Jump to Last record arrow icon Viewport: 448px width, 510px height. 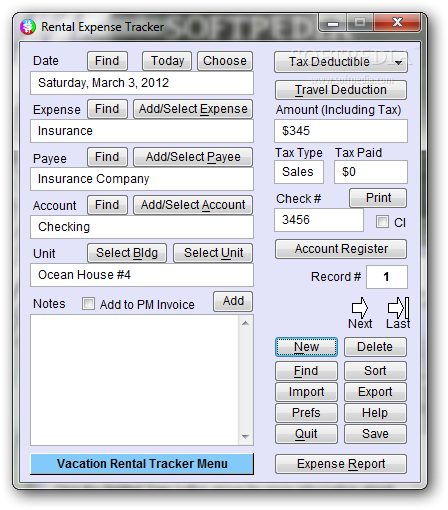(398, 307)
